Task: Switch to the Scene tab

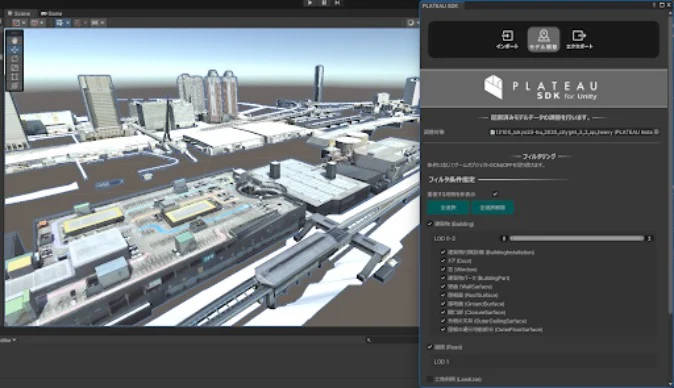Action: (20, 13)
